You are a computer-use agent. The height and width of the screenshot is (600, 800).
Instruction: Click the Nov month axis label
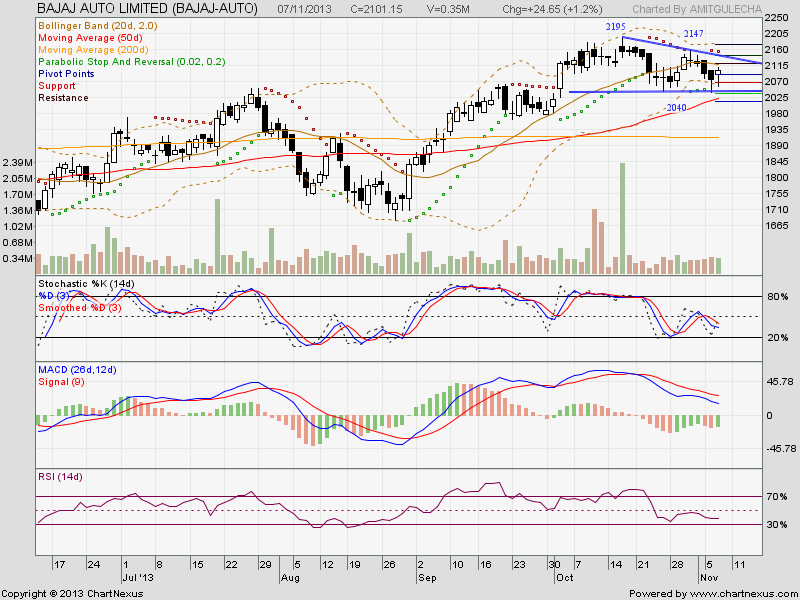coord(709,578)
